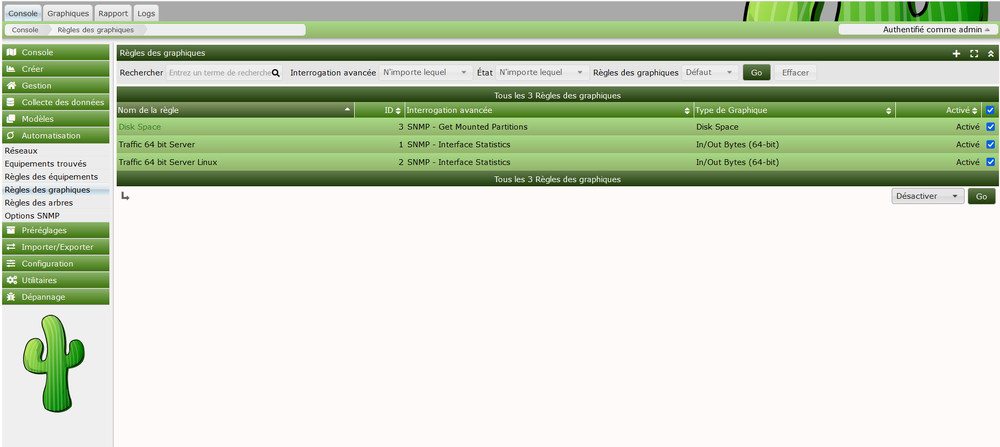
Task: Click the Importer/Exporter arrows icon
Action: tap(11, 247)
